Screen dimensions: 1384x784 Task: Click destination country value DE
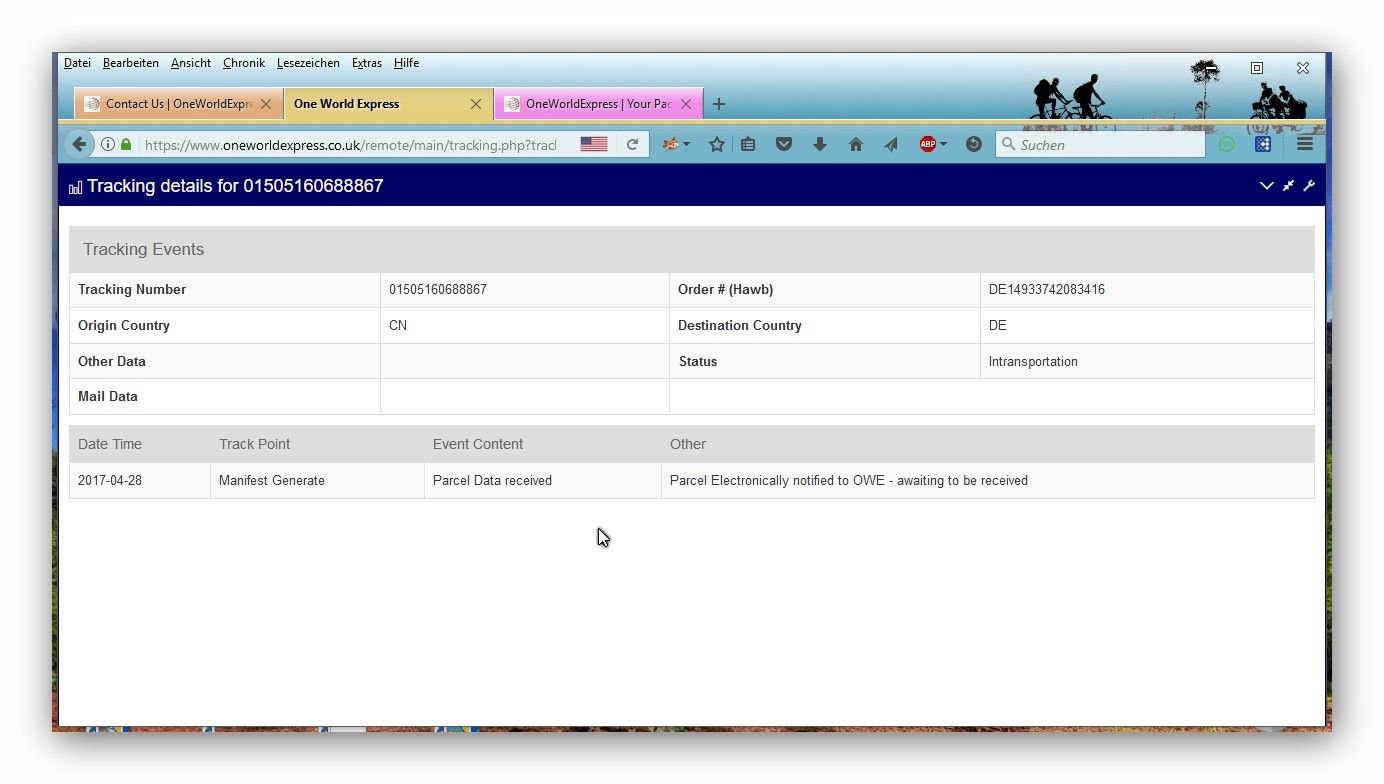click(997, 326)
